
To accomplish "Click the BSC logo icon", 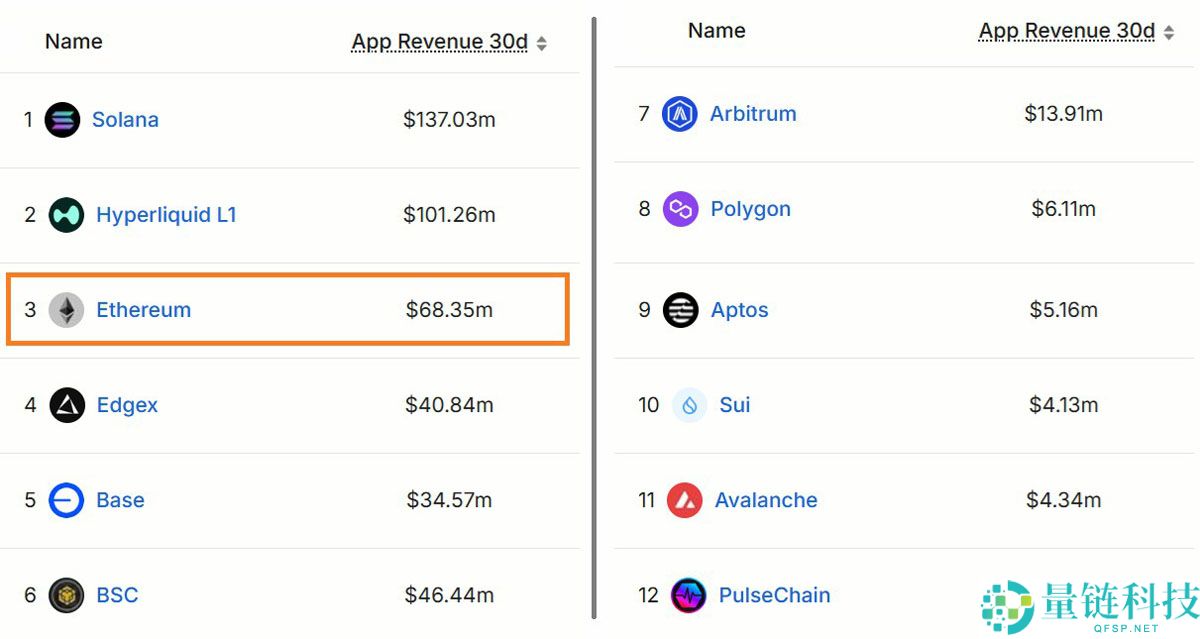I will (67, 595).
